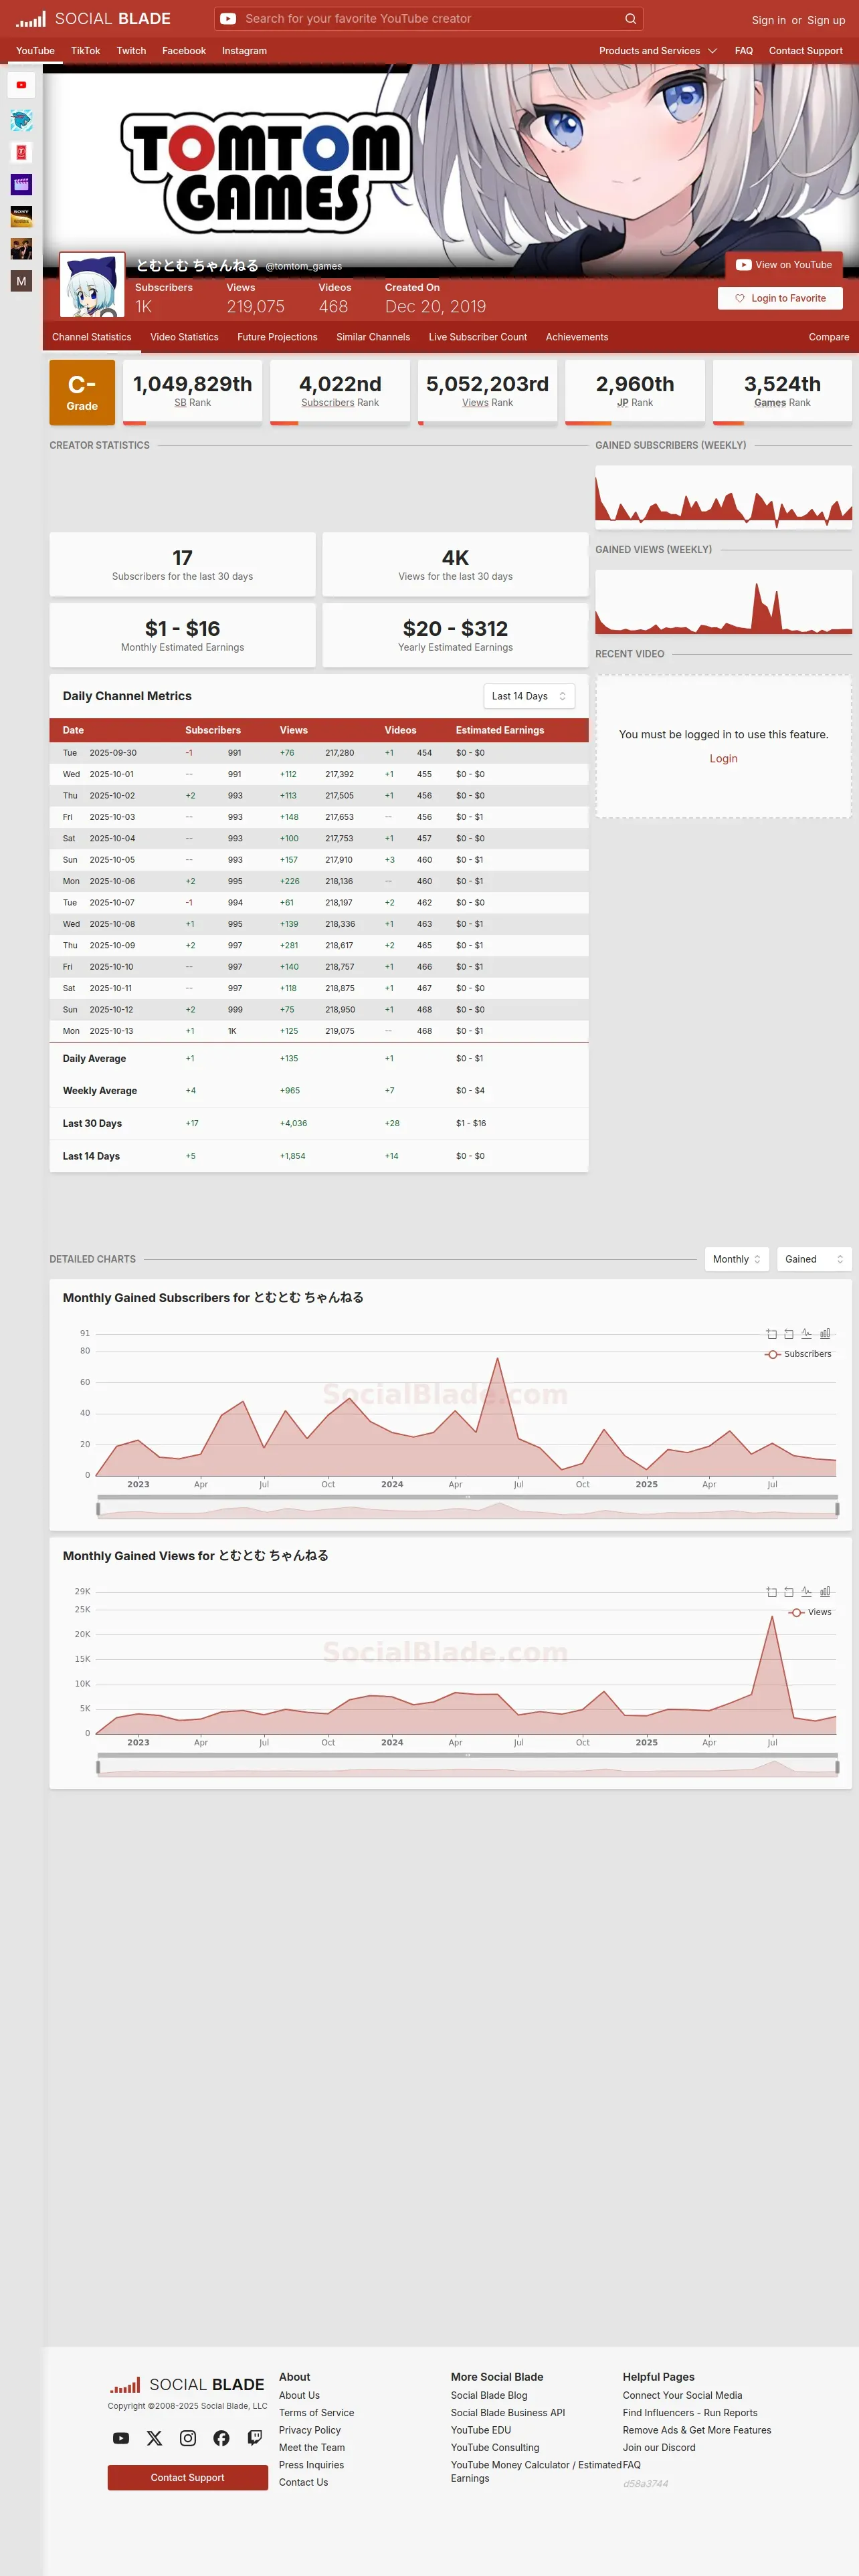Open the Instagram footer icon
Screen dimensions: 859x2576
tap(188, 2437)
